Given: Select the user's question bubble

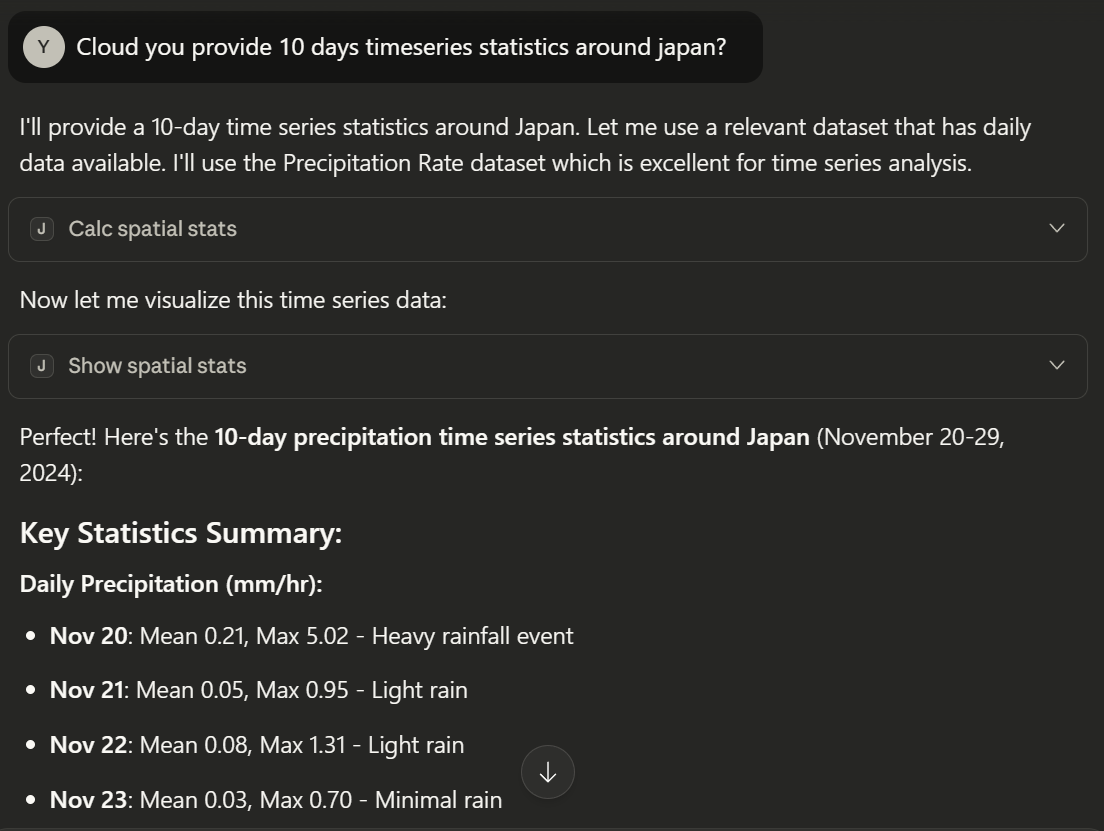Looking at the screenshot, I should [x=390, y=46].
